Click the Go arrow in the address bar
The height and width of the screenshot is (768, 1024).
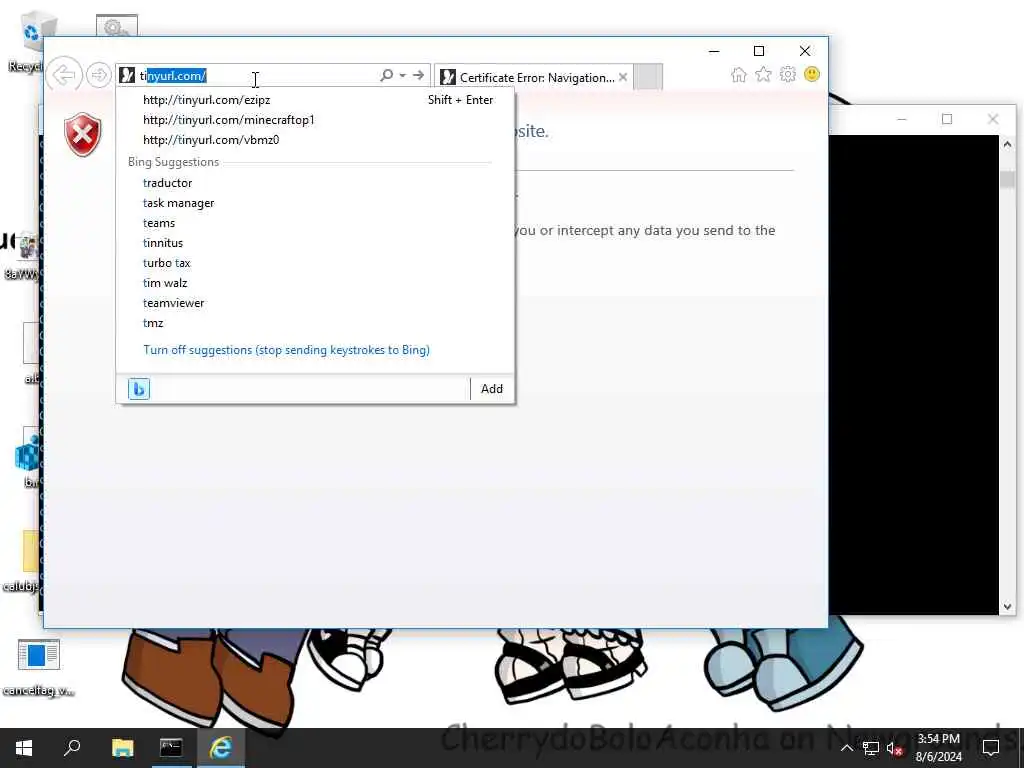coord(419,75)
